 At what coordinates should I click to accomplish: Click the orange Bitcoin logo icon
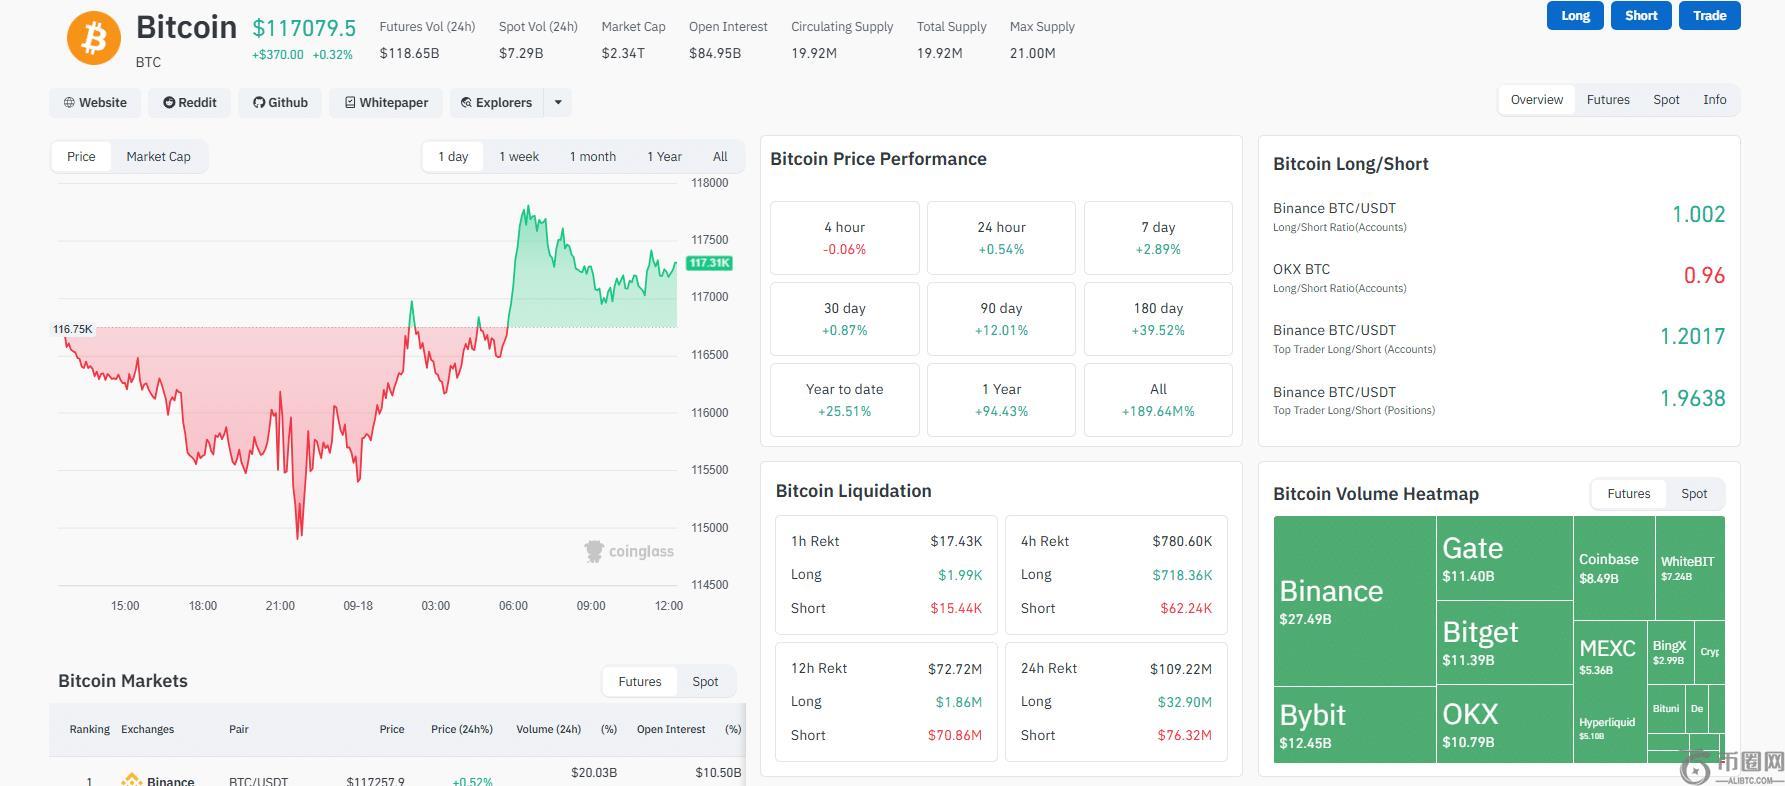[x=93, y=38]
